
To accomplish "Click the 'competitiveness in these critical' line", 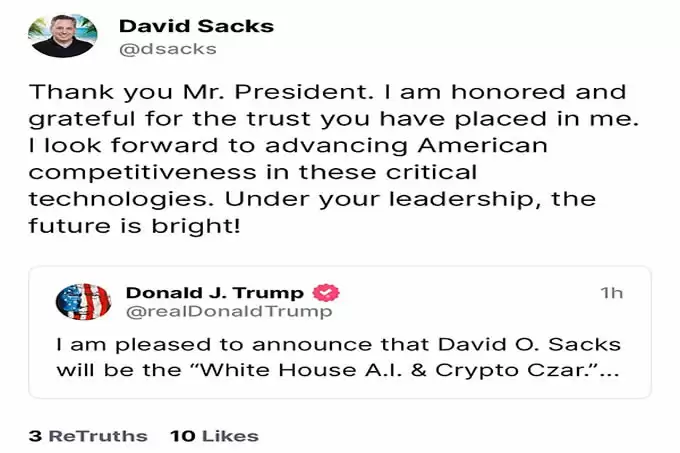I will 253,172.
